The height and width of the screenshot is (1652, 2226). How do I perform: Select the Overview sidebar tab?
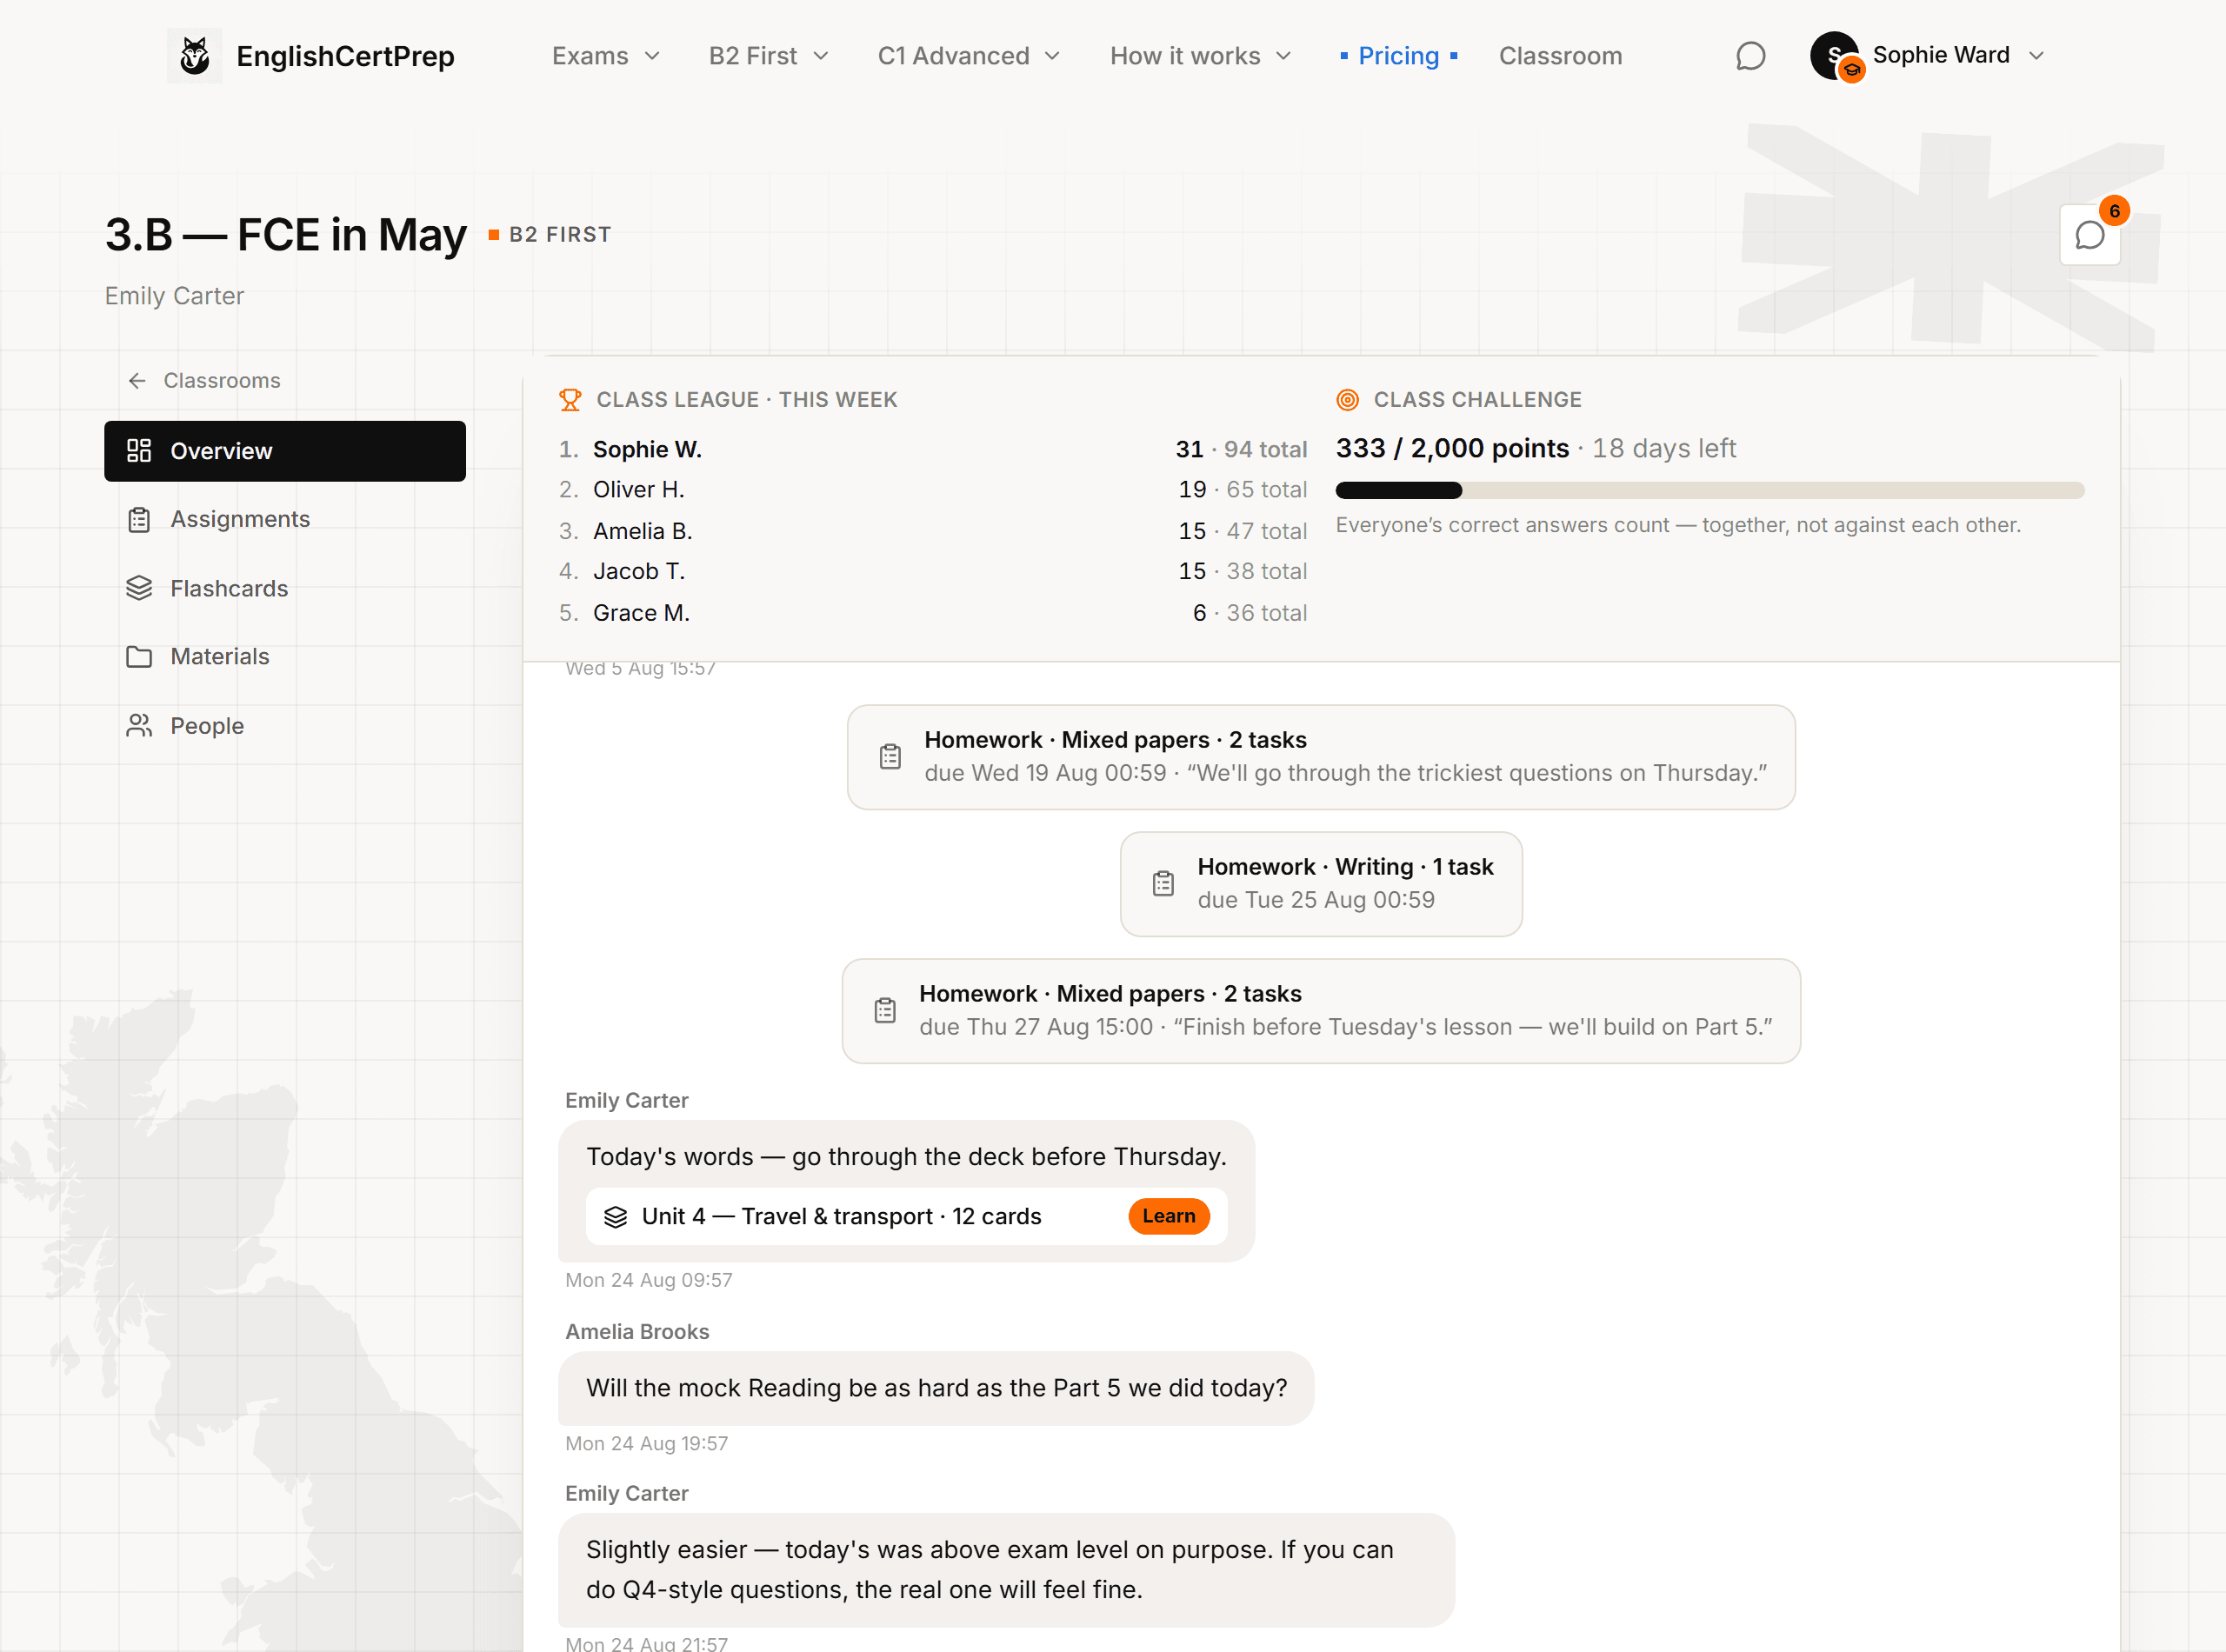(x=285, y=451)
